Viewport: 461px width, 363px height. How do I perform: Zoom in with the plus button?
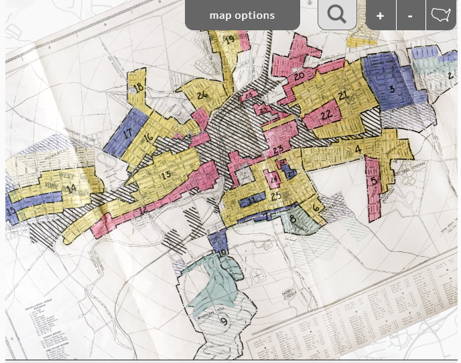coord(380,15)
